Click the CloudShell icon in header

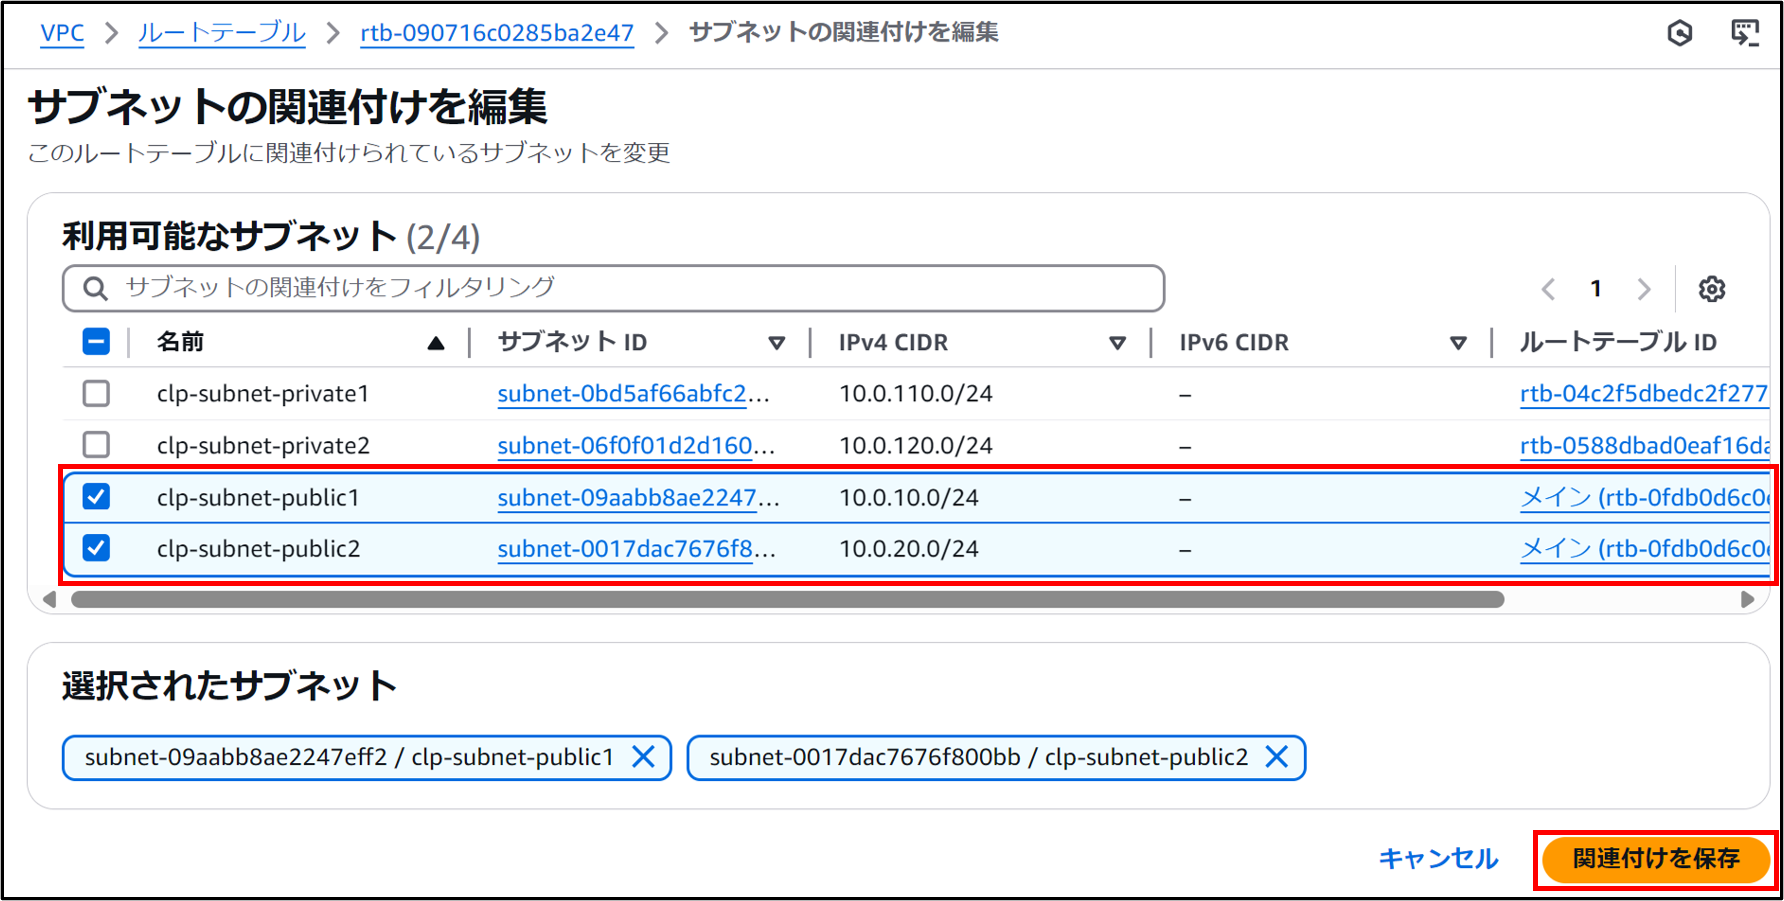pyautogui.click(x=1744, y=33)
